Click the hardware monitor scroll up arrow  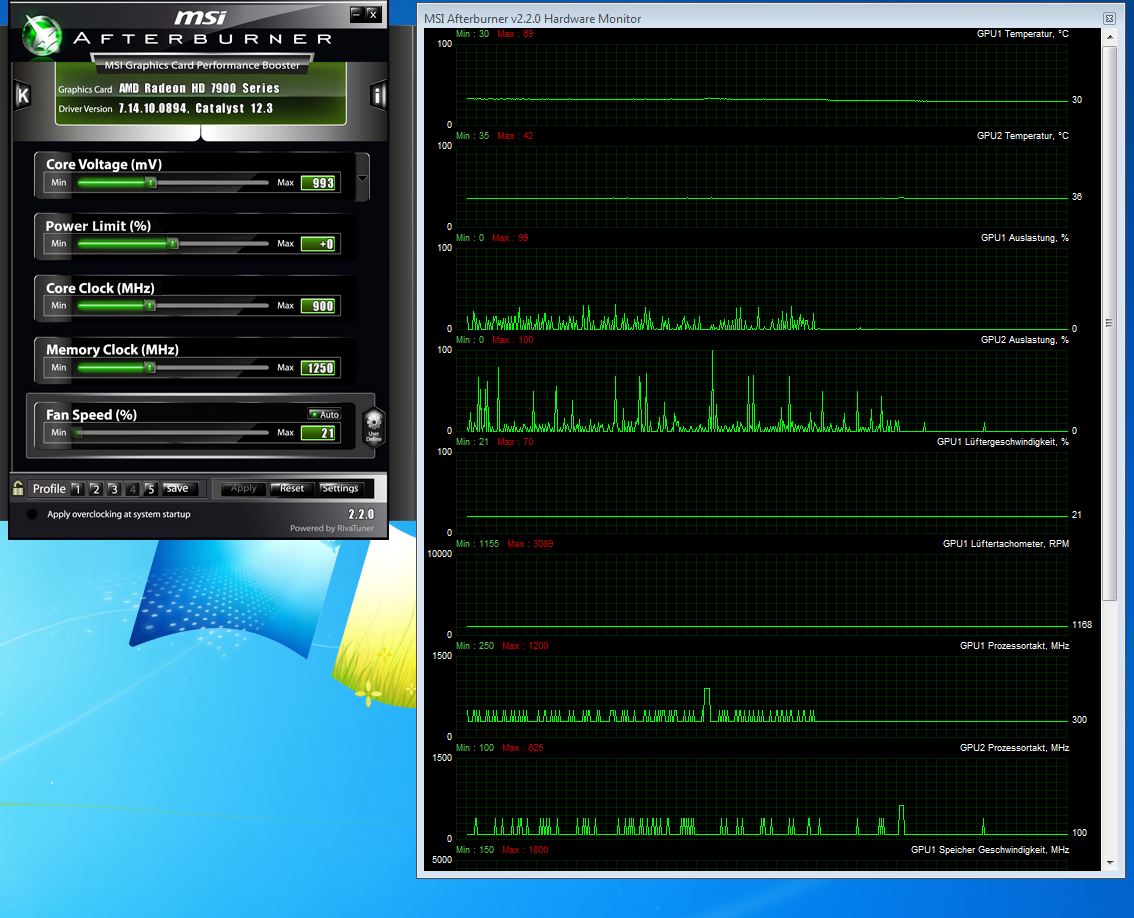click(x=1110, y=36)
